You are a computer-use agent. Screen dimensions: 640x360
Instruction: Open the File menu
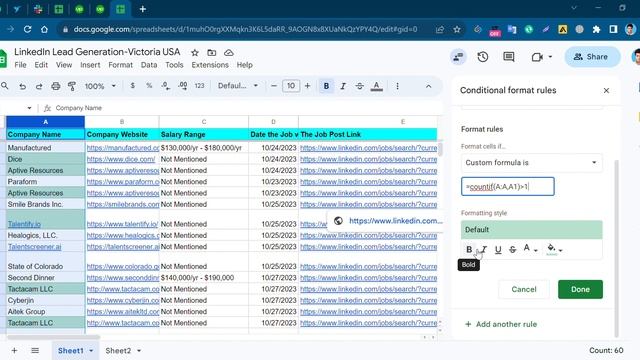coord(20,65)
